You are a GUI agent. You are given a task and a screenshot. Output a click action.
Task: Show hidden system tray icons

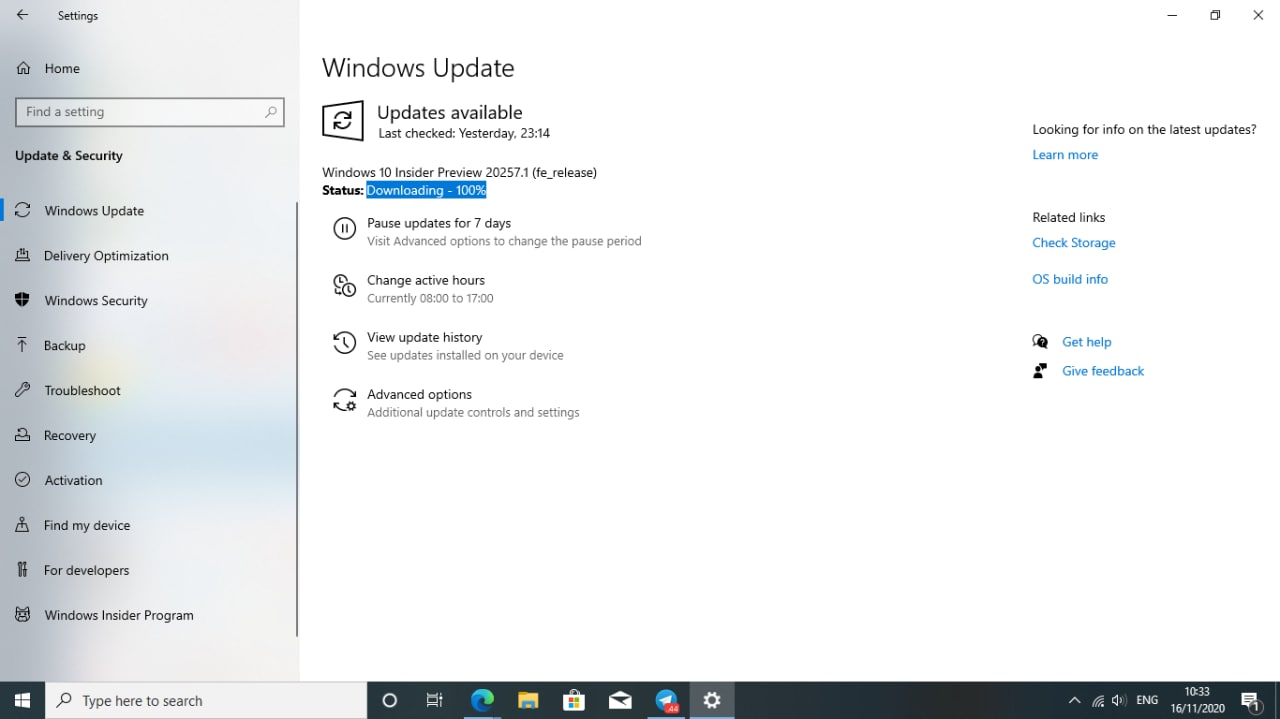(1075, 700)
